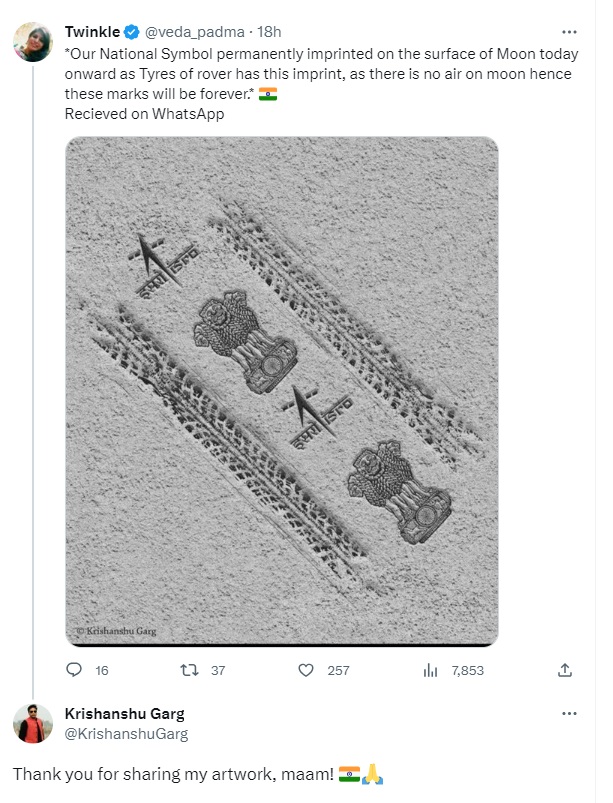View tweet analytics bar chart icon
The height and width of the screenshot is (803, 613).
(x=432, y=670)
